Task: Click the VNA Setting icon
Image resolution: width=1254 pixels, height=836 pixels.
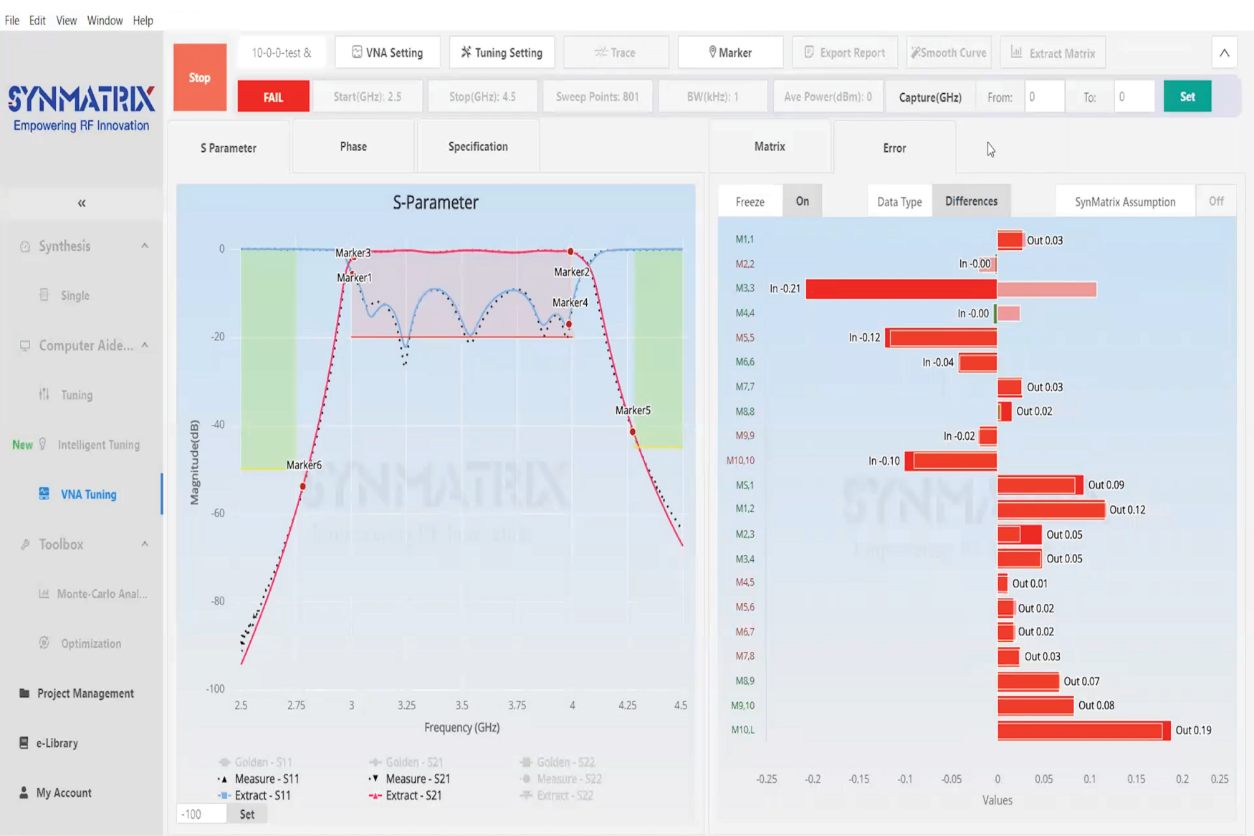Action: coord(357,52)
